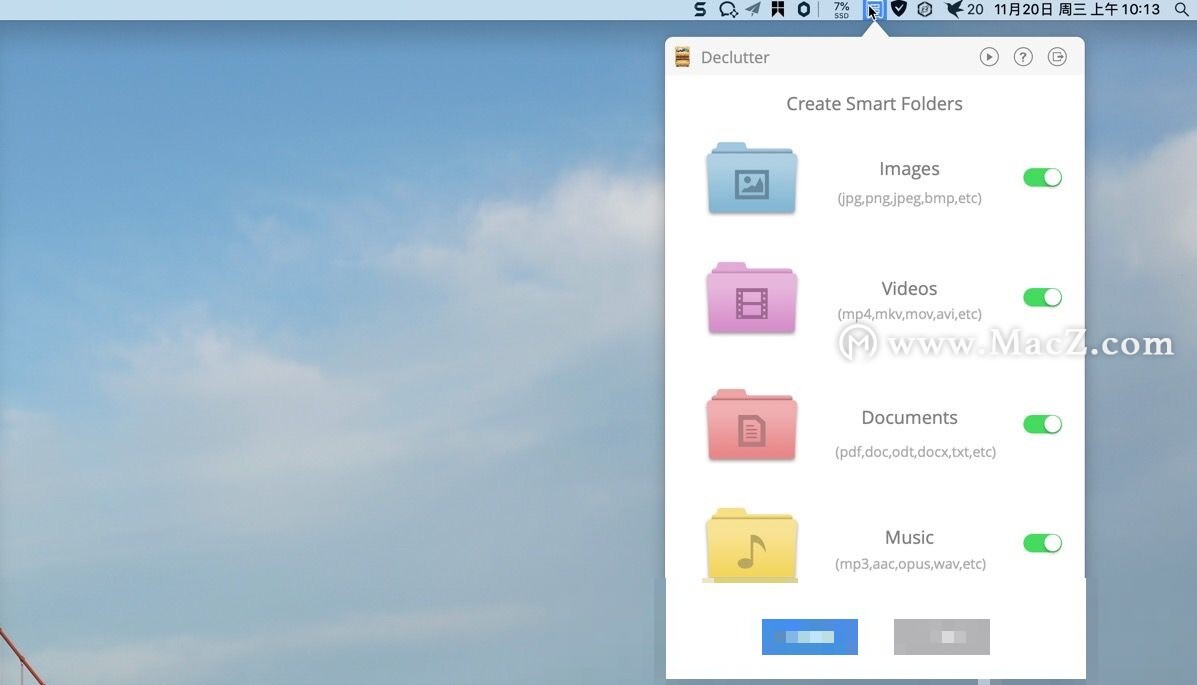Open Spotlight search magnifier icon
The width and height of the screenshot is (1197, 685).
[1181, 10]
